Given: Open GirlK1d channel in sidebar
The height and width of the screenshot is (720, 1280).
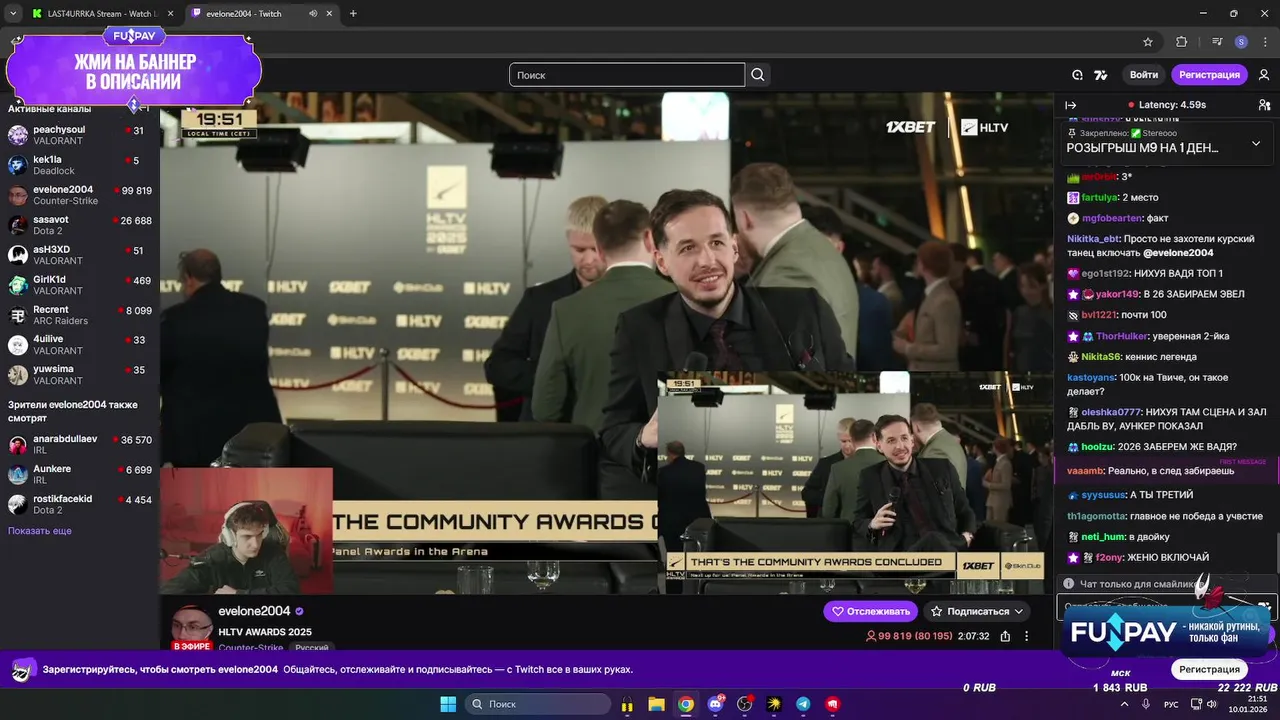Looking at the screenshot, I should [80, 285].
